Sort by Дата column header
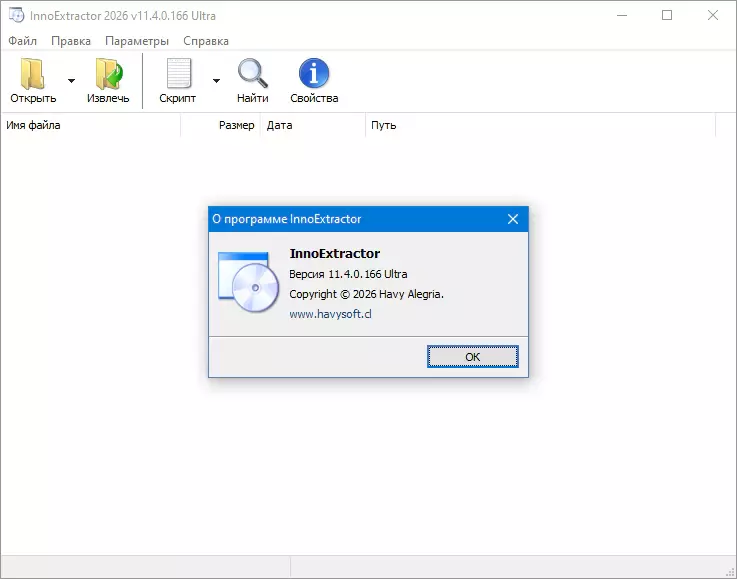The width and height of the screenshot is (737, 579). 313,125
